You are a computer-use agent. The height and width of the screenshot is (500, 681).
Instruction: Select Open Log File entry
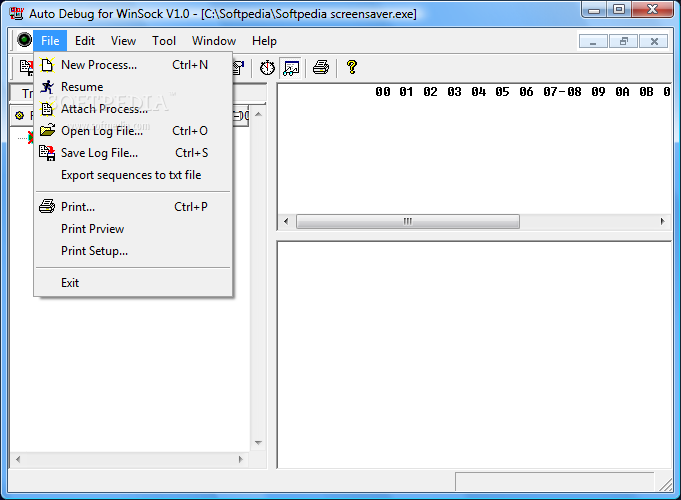(x=133, y=131)
